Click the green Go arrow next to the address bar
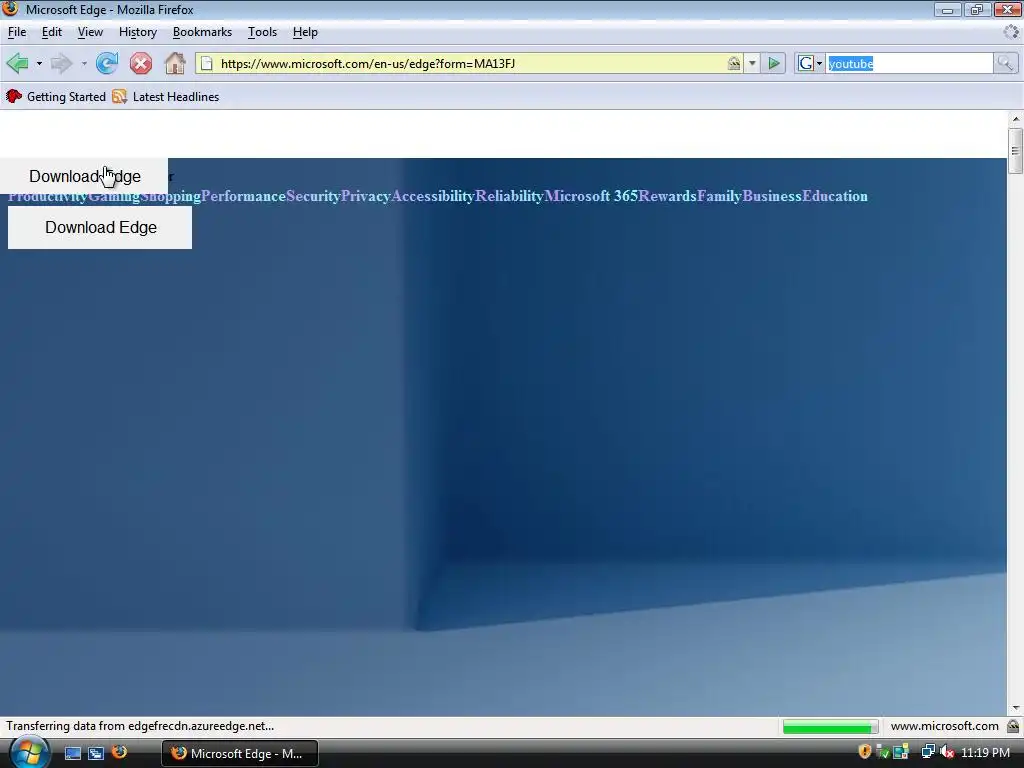The image size is (1024, 768). click(774, 63)
